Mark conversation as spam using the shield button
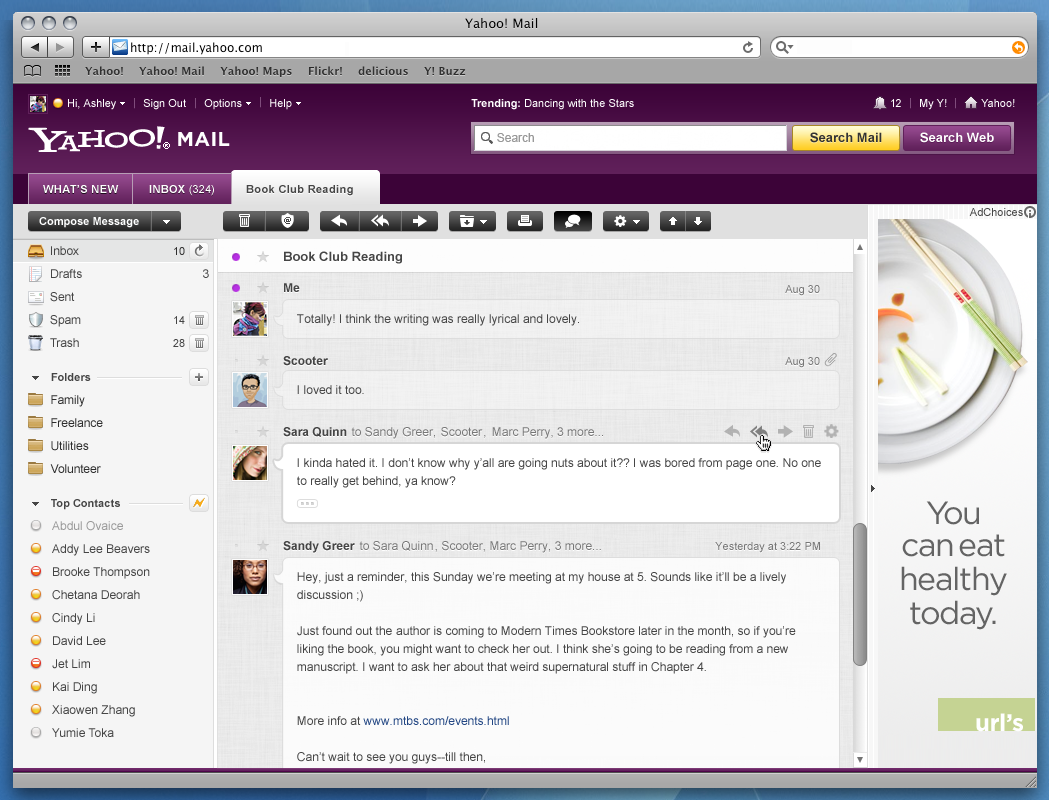Screen dimensions: 1049x800 pos(287,221)
